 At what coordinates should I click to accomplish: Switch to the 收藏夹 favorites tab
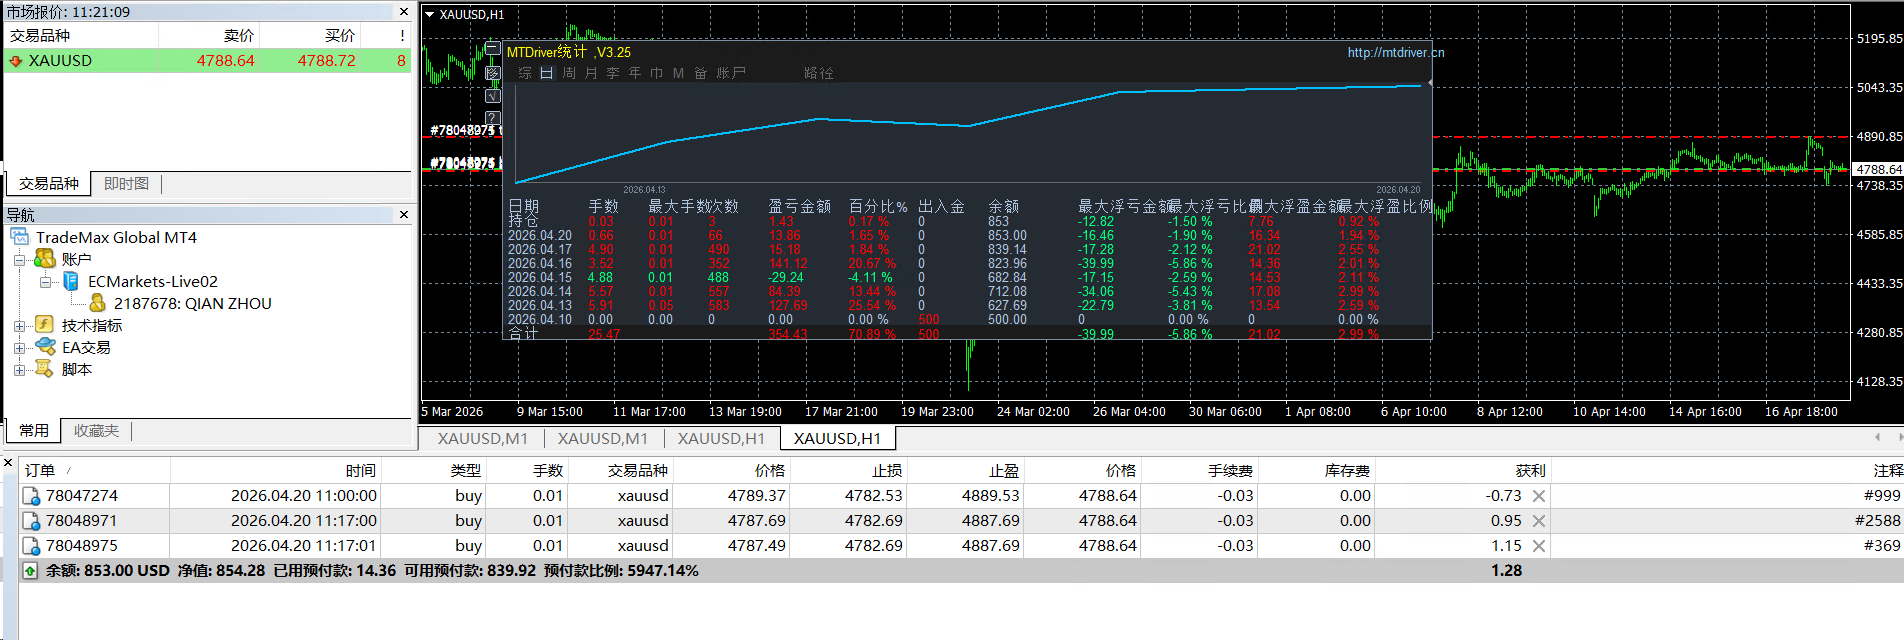[96, 431]
